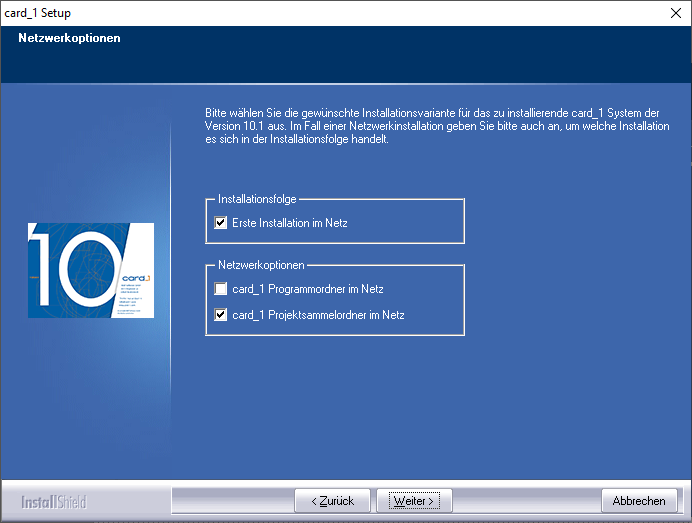Click the 'card_1 Projektsammelordner im Netz' label text

(318, 315)
